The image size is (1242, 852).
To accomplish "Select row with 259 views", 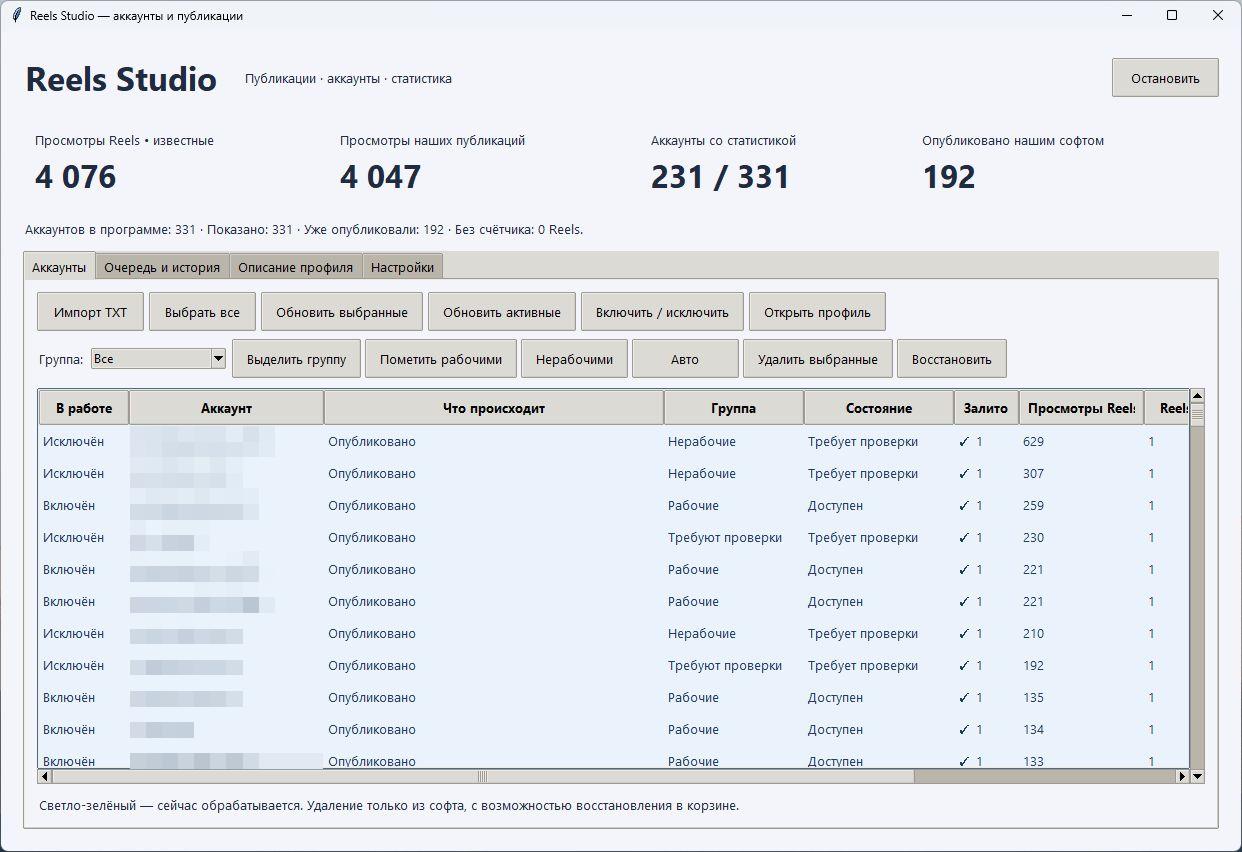I will pyautogui.click(x=614, y=505).
